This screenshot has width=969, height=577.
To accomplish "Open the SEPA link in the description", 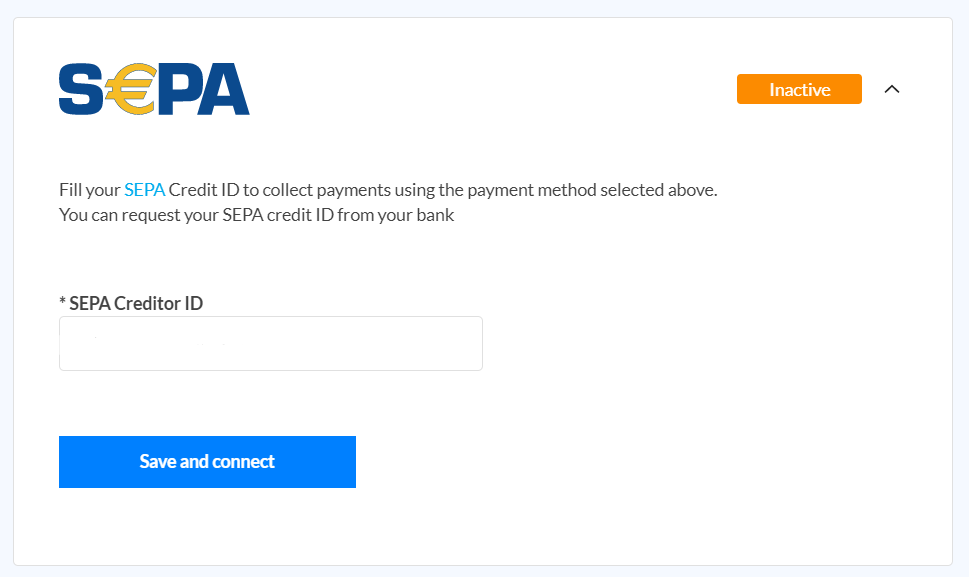I will (144, 189).
